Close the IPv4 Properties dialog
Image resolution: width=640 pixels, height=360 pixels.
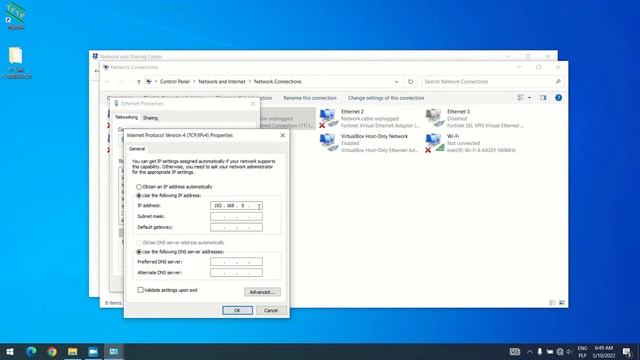282,135
